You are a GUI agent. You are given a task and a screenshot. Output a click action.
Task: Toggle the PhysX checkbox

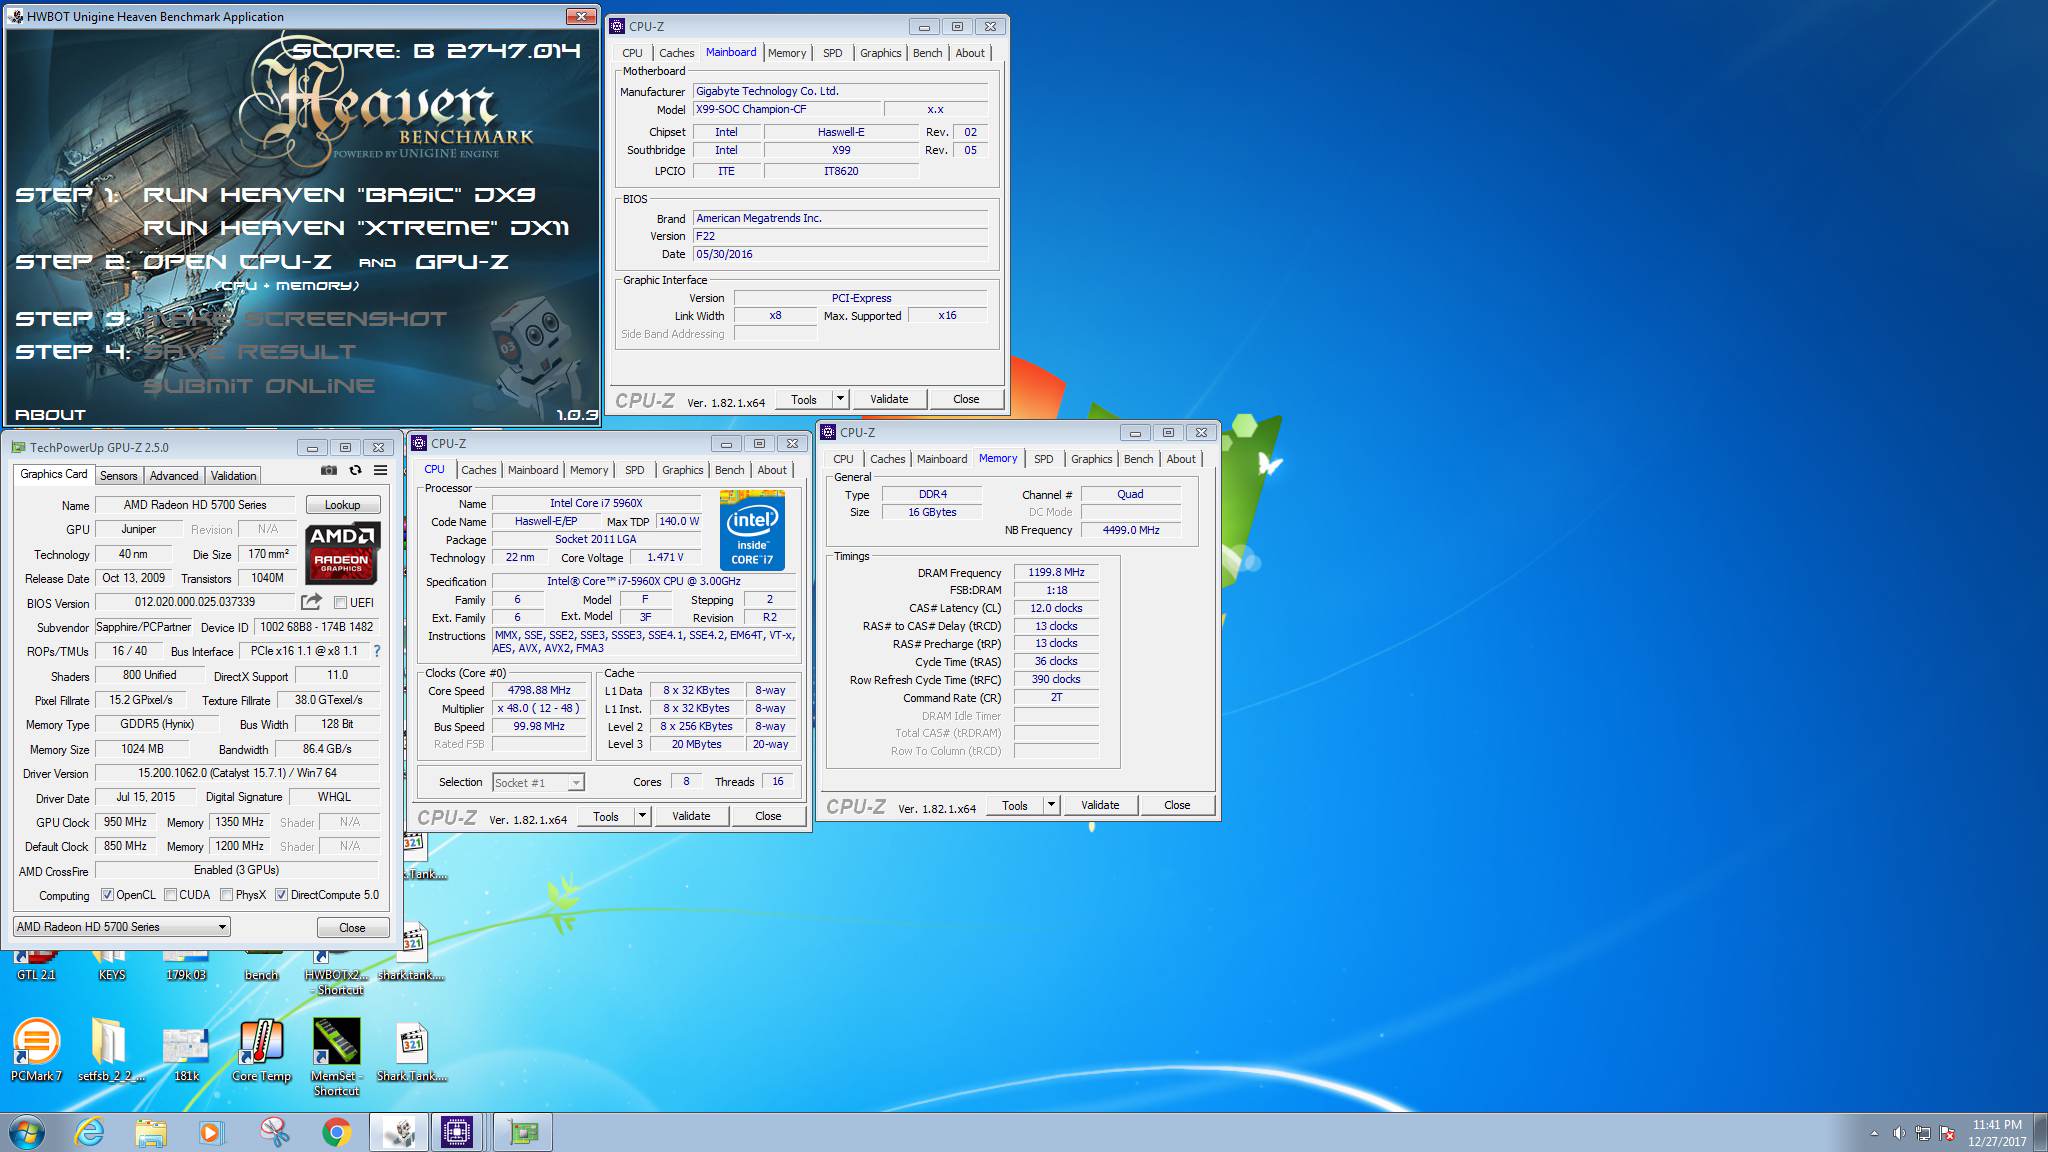pyautogui.click(x=226, y=895)
